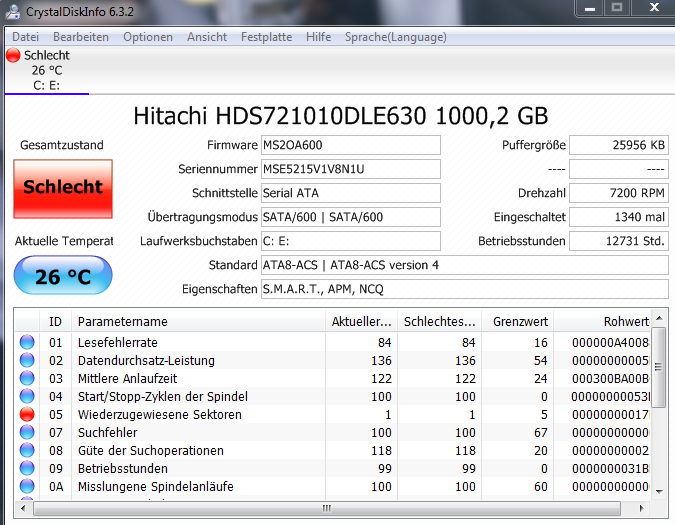
Task: Click the horizontal scrollbar thumb
Action: click(327, 508)
